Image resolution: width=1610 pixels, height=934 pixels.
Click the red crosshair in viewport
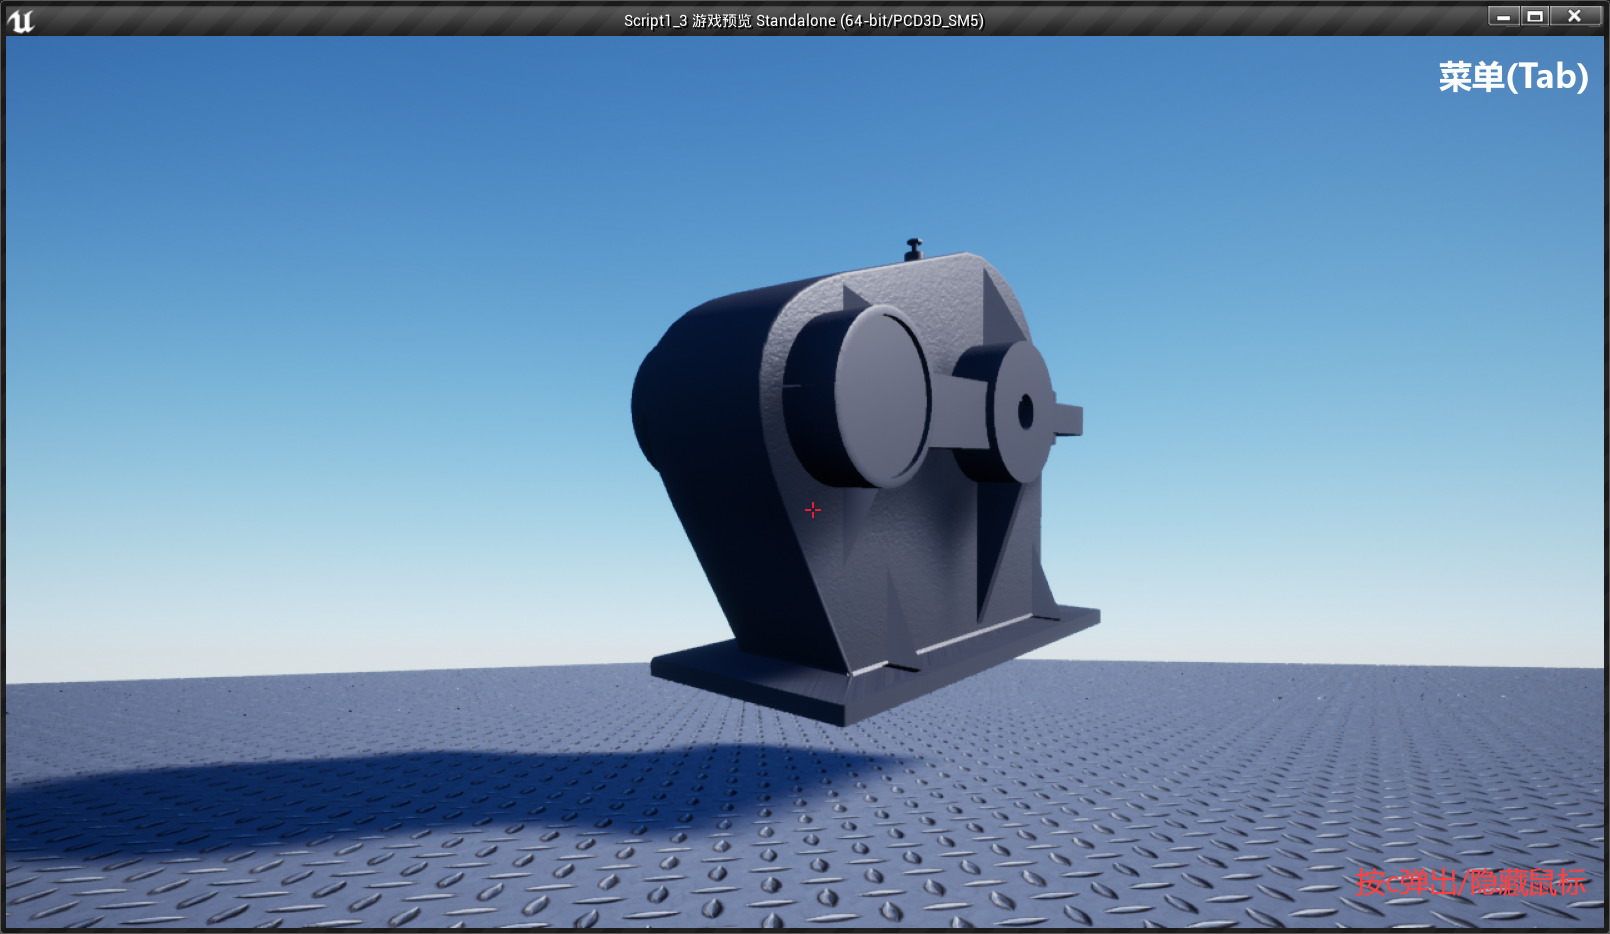(813, 510)
